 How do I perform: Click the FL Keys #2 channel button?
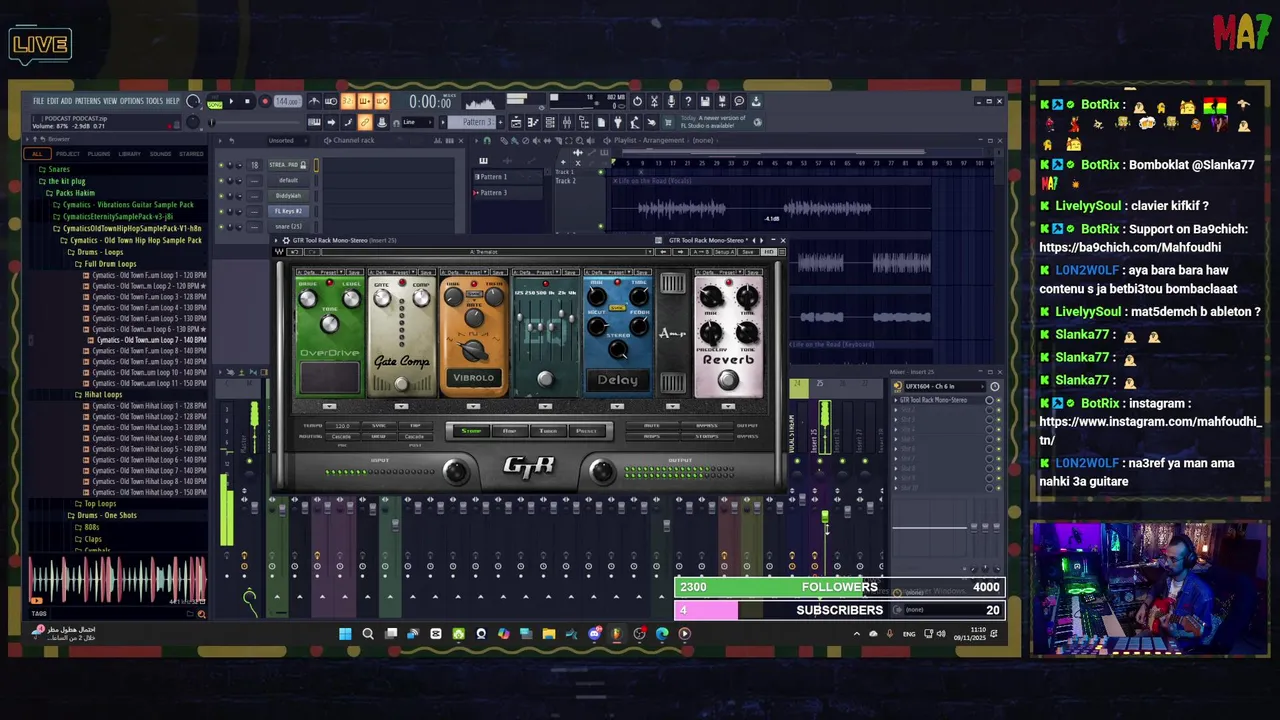tap(288, 211)
